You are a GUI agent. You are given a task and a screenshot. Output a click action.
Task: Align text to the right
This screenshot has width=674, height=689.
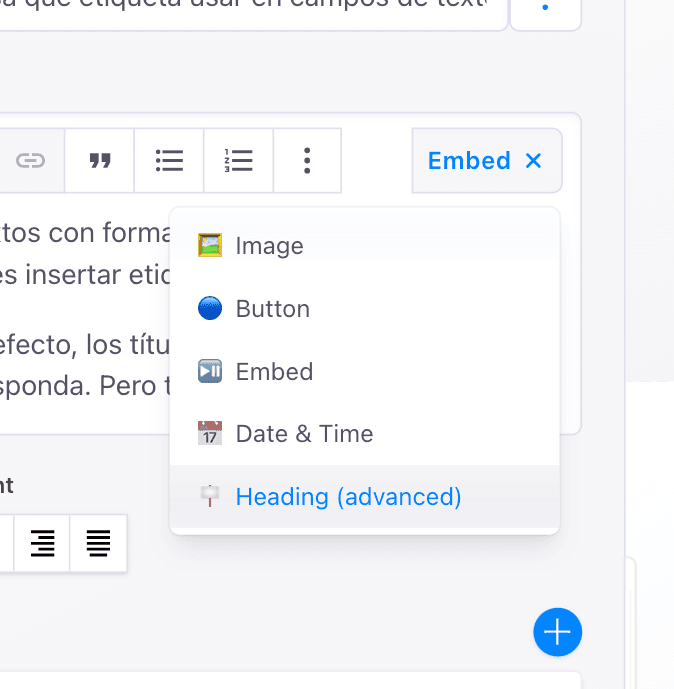click(x=42, y=543)
